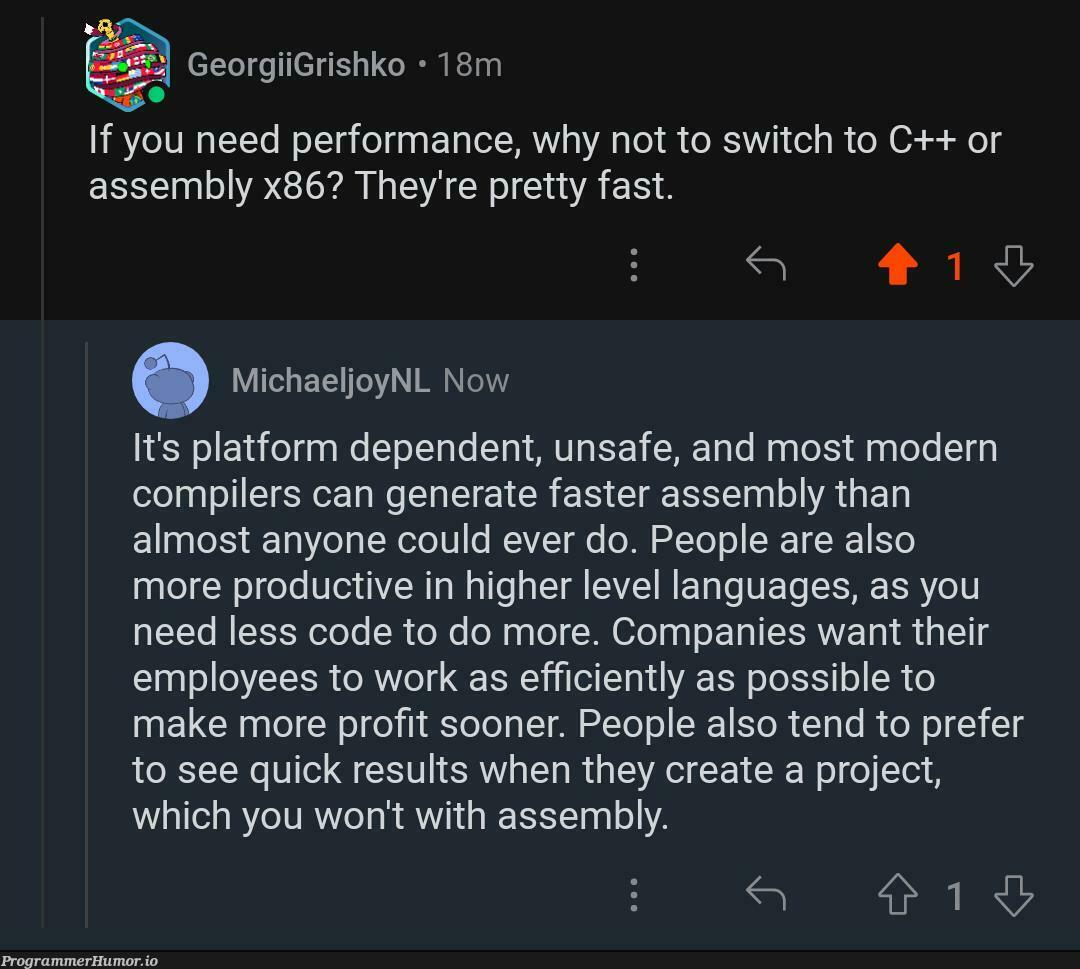Remove the upvote on GeorgiiGrishko's comment
Screen dimensions: 1080x969
(897, 266)
